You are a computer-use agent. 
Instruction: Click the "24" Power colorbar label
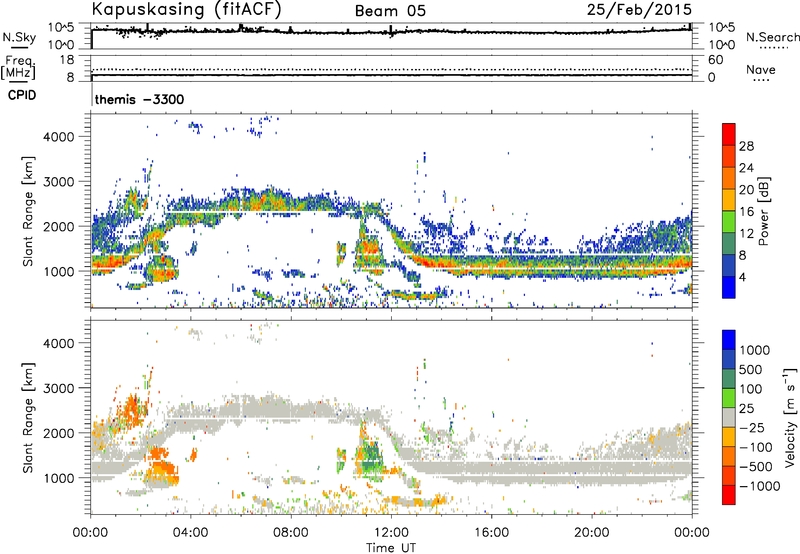tap(746, 168)
